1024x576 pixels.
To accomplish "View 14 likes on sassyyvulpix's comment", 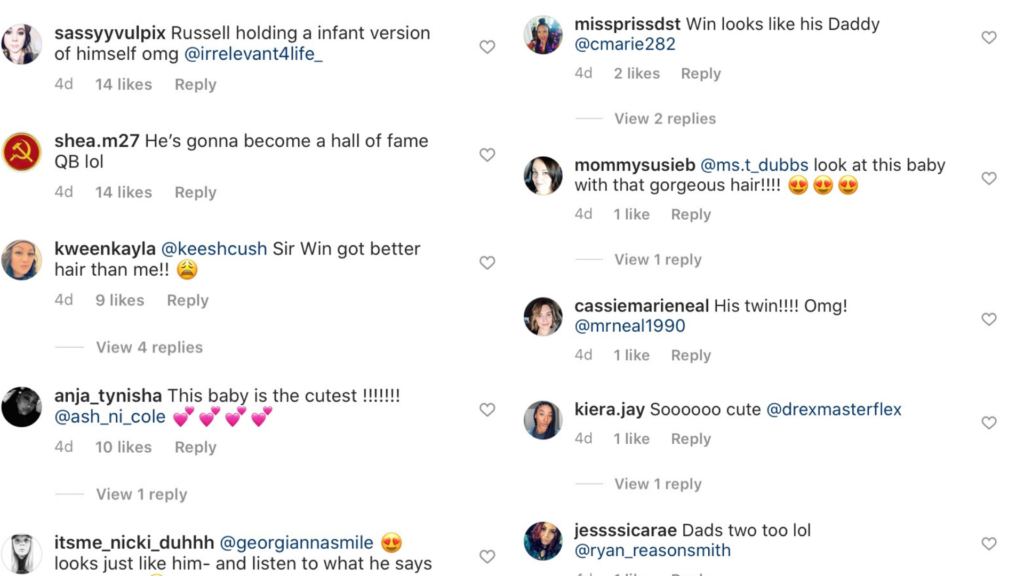I will click(x=123, y=84).
